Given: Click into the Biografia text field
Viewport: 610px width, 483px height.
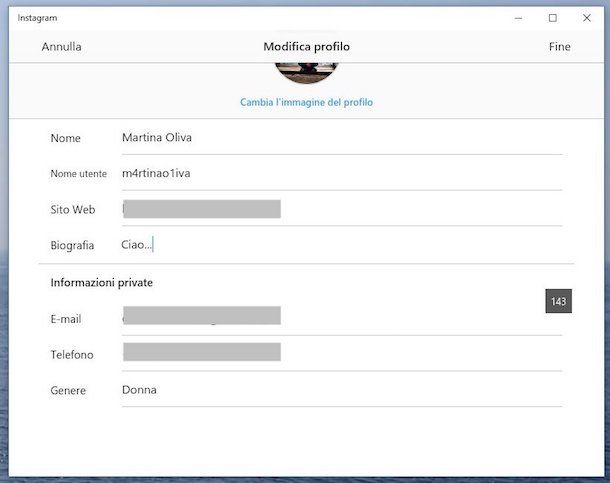Looking at the screenshot, I should (340, 245).
